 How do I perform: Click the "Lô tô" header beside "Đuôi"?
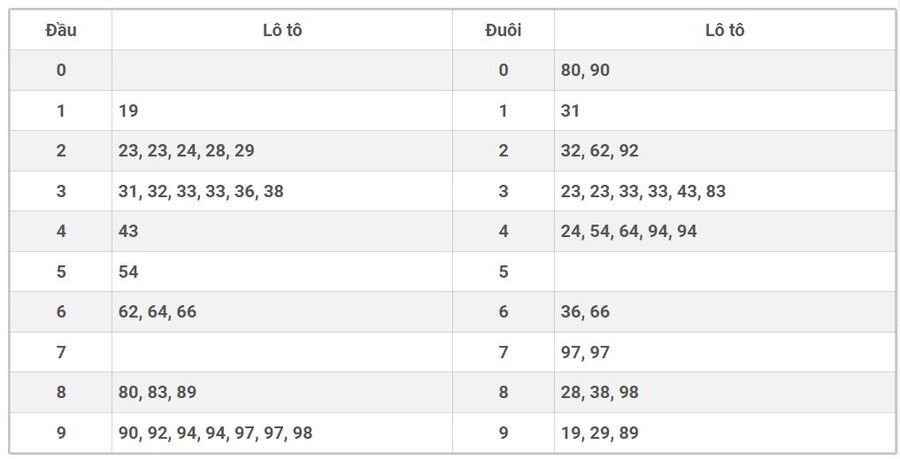pos(724,30)
